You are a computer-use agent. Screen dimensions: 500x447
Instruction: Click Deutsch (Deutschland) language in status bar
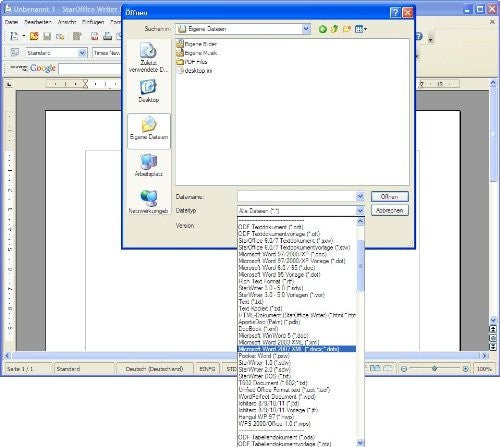(154, 369)
